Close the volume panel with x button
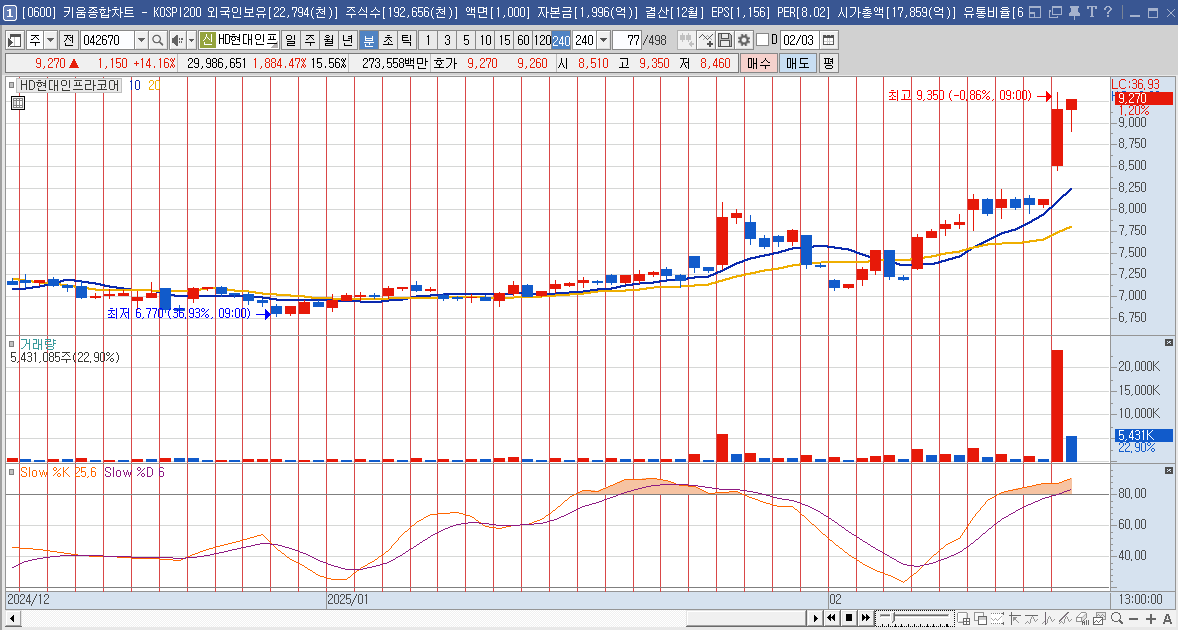This screenshot has height=630, width=1178. (x=1168, y=342)
